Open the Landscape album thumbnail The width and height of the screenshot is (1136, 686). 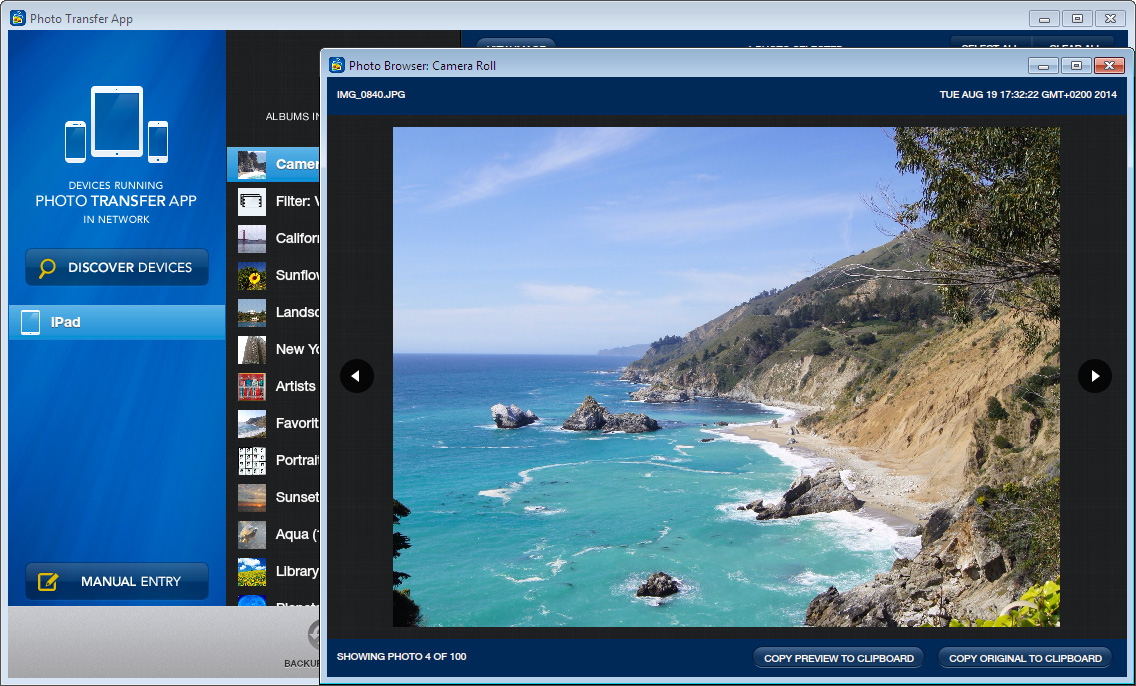(x=251, y=312)
